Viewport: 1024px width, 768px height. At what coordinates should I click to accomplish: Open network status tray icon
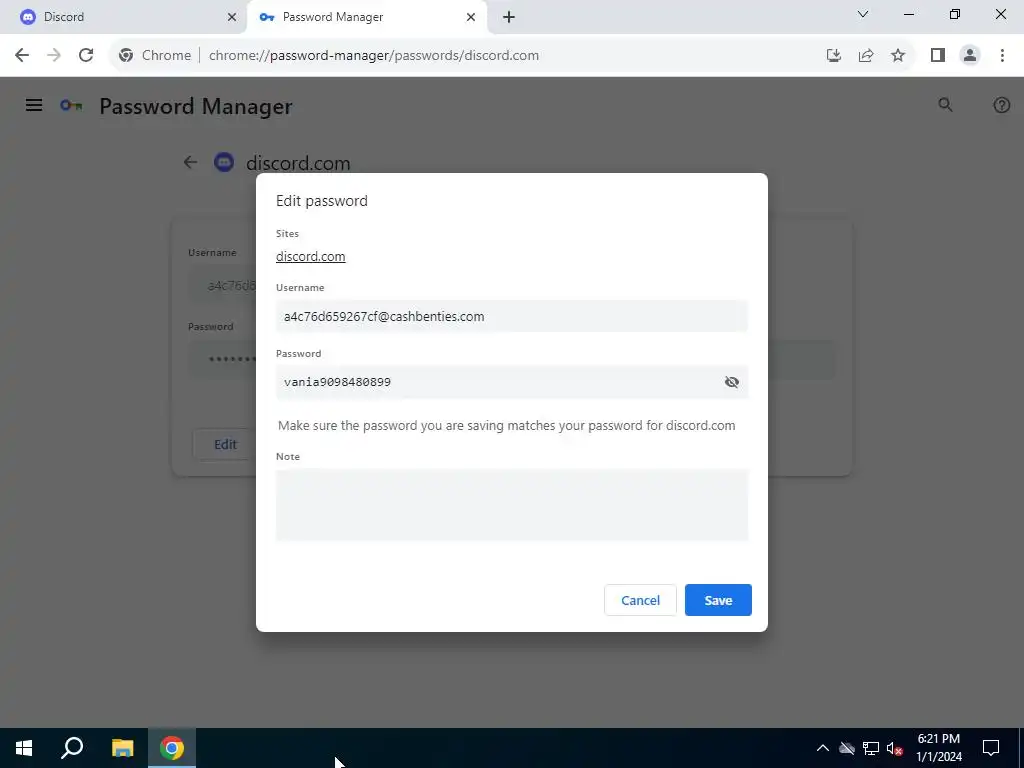click(x=871, y=748)
